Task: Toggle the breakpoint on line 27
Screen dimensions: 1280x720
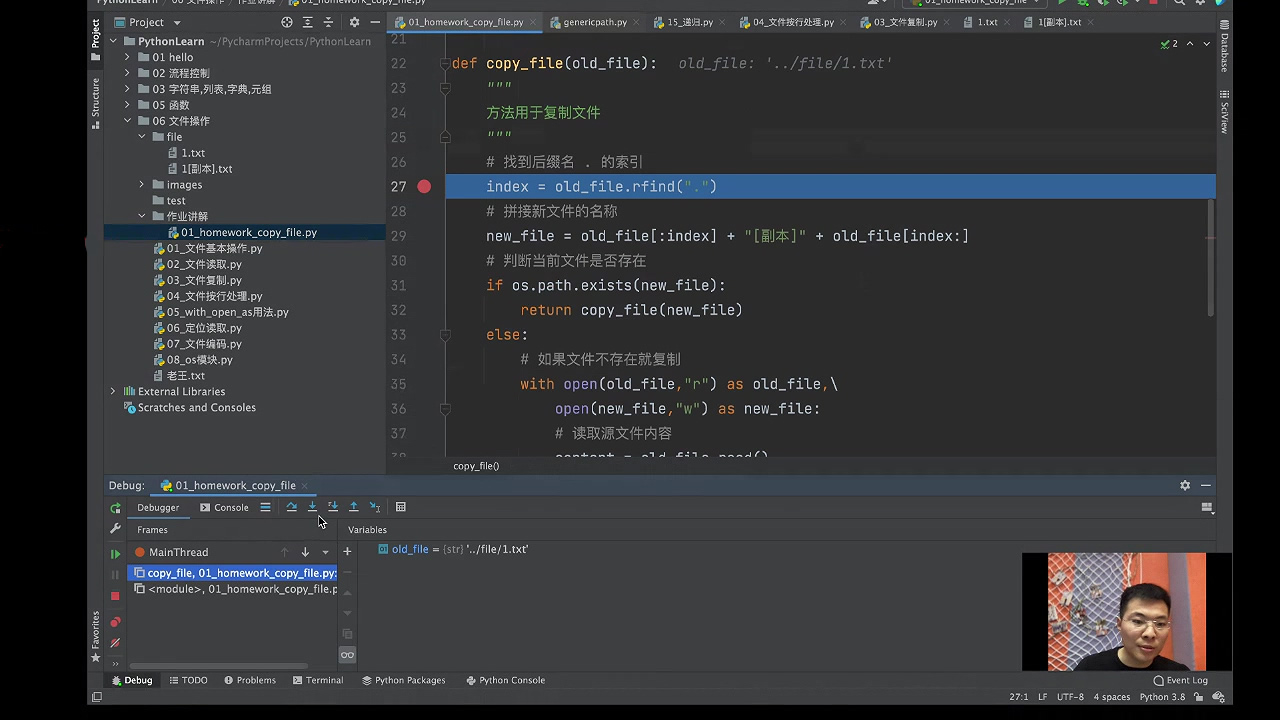Action: coord(424,187)
